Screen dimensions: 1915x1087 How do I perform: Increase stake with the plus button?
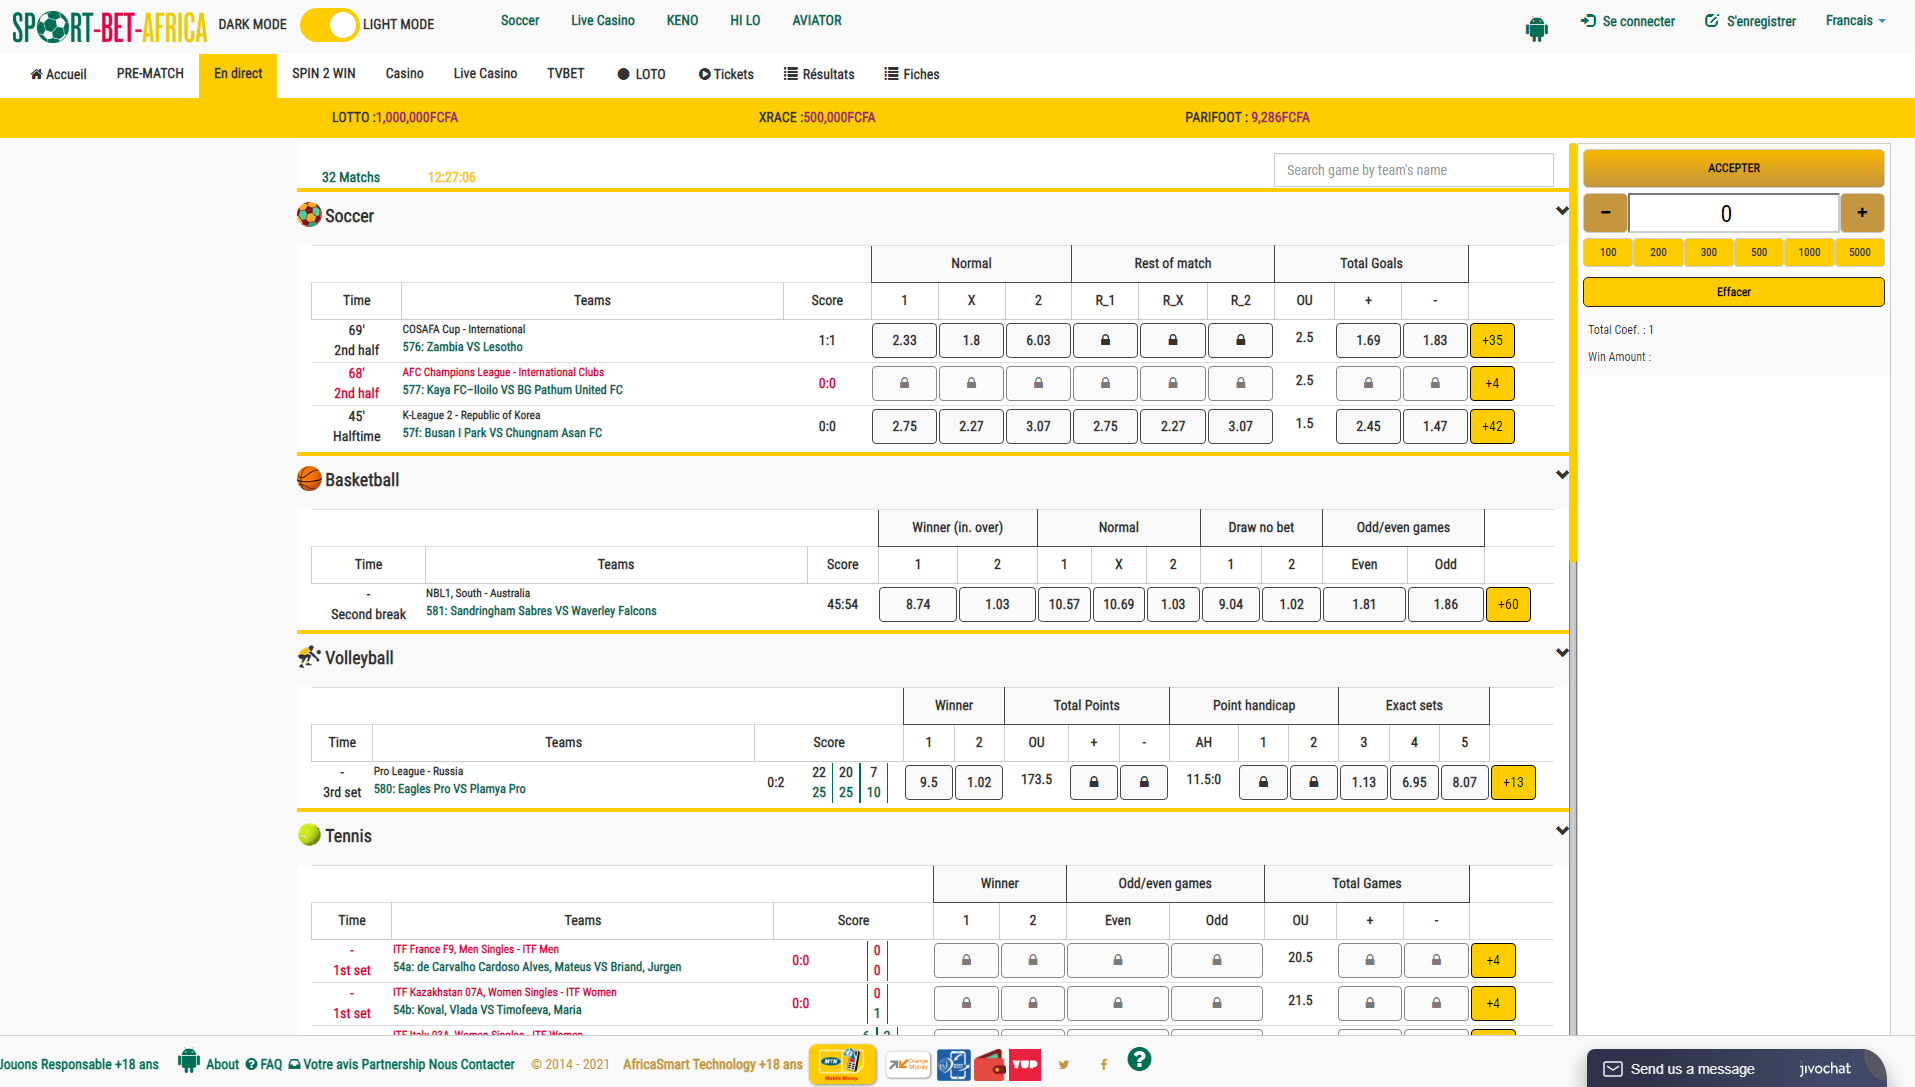(1861, 213)
